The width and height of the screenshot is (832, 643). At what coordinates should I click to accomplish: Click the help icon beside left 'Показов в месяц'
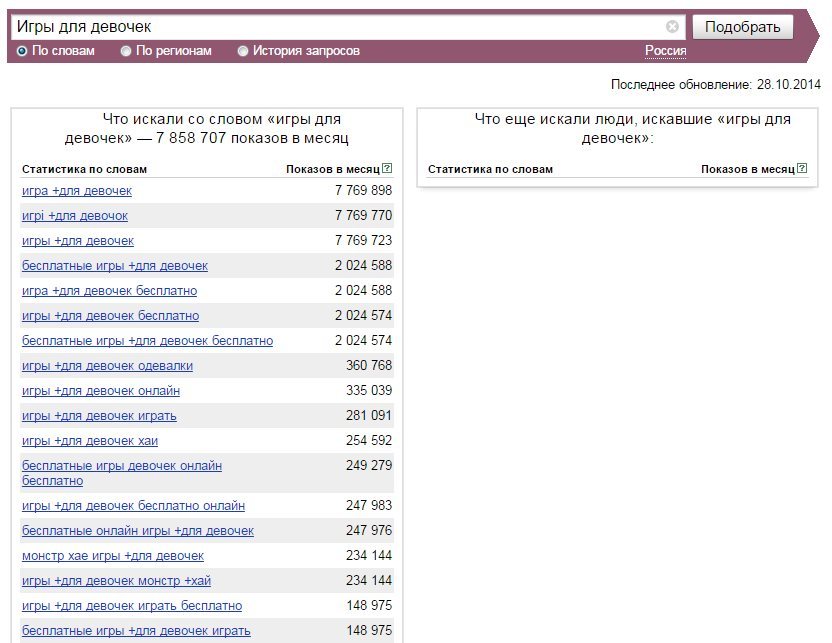[387, 168]
